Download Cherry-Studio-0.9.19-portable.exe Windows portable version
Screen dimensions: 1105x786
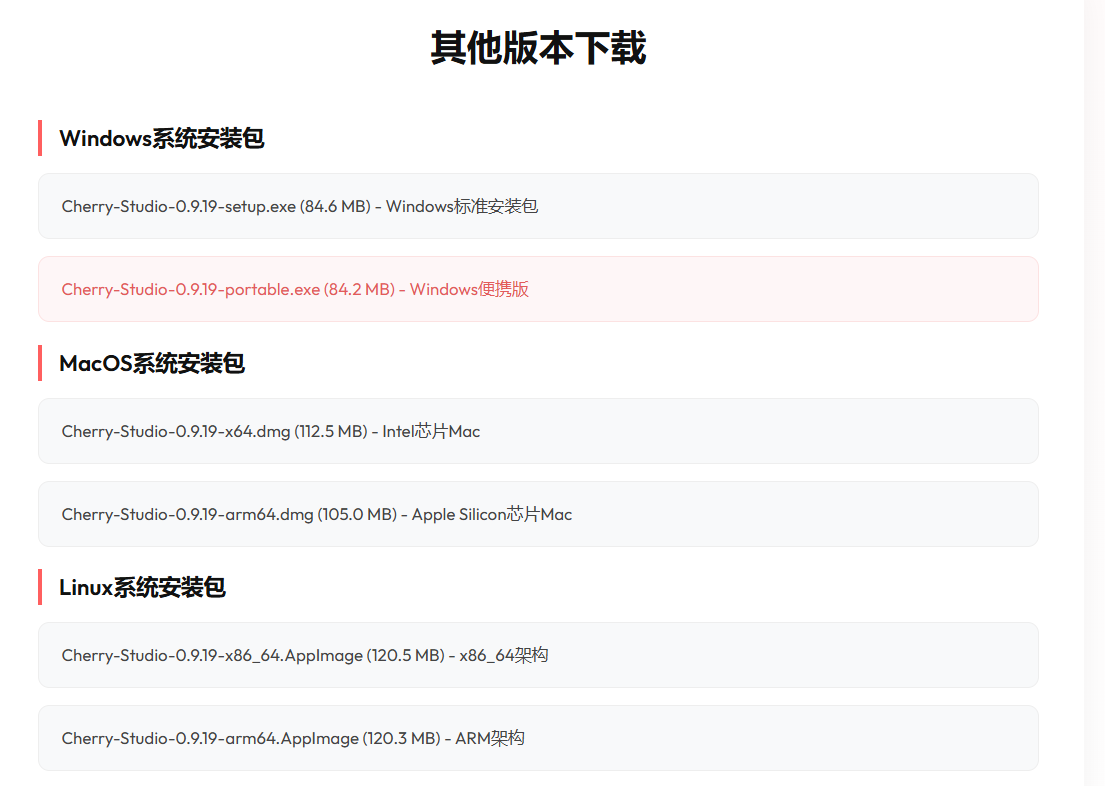(x=538, y=289)
